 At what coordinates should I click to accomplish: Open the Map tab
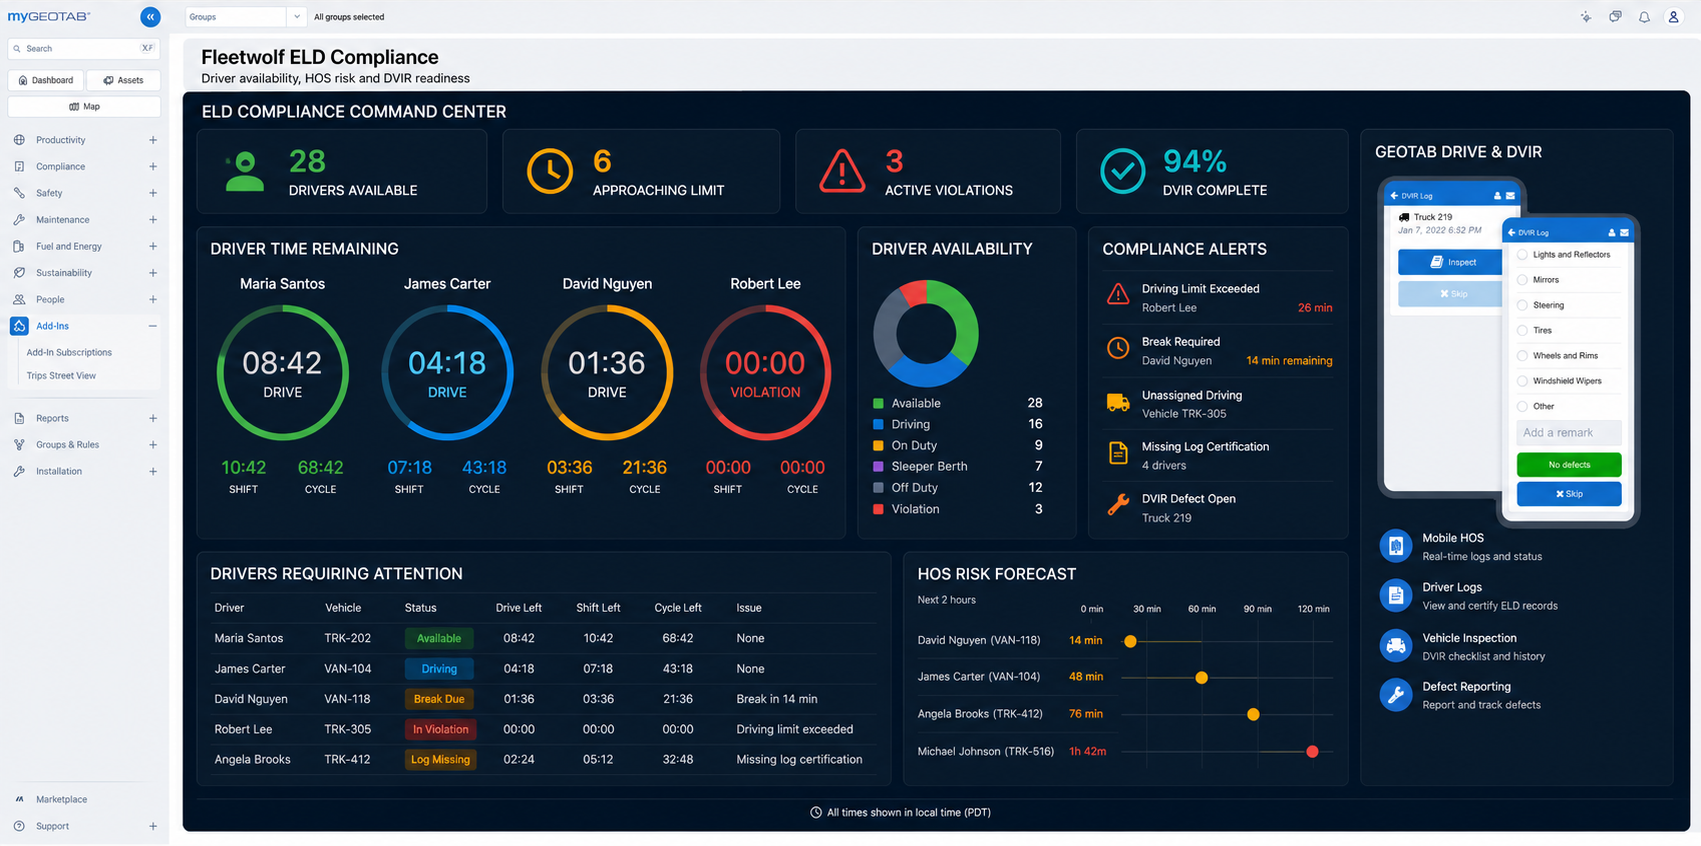[x=84, y=106]
